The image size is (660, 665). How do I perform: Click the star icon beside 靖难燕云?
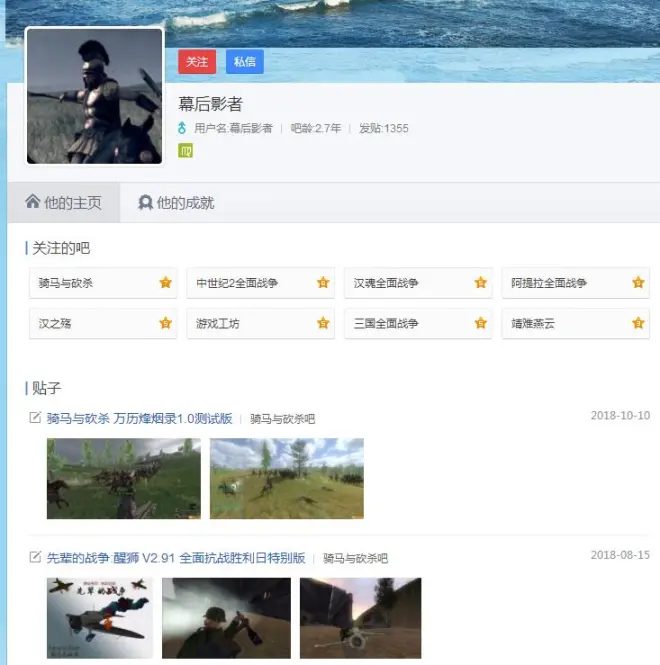click(x=638, y=323)
